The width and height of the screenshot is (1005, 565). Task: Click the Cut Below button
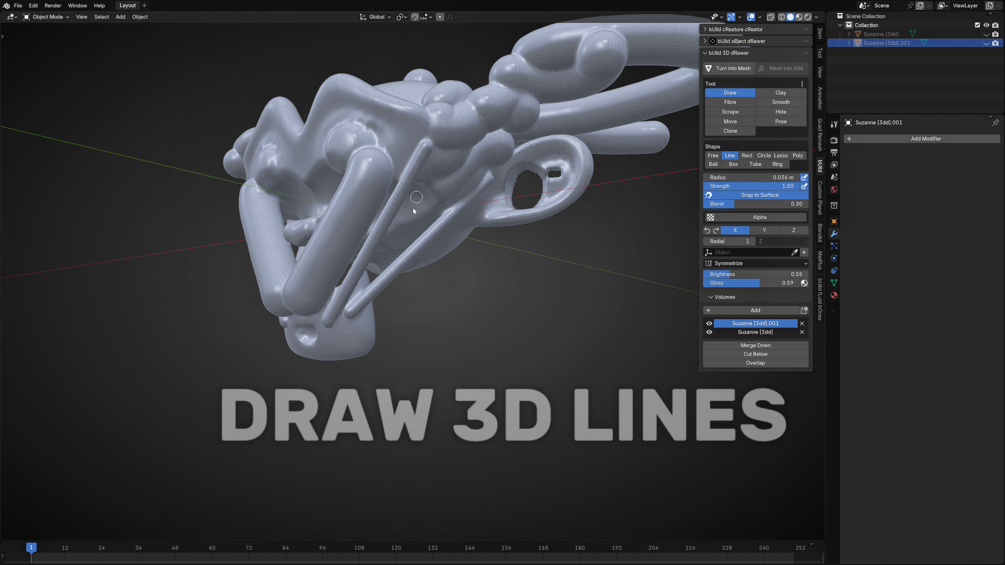point(756,354)
